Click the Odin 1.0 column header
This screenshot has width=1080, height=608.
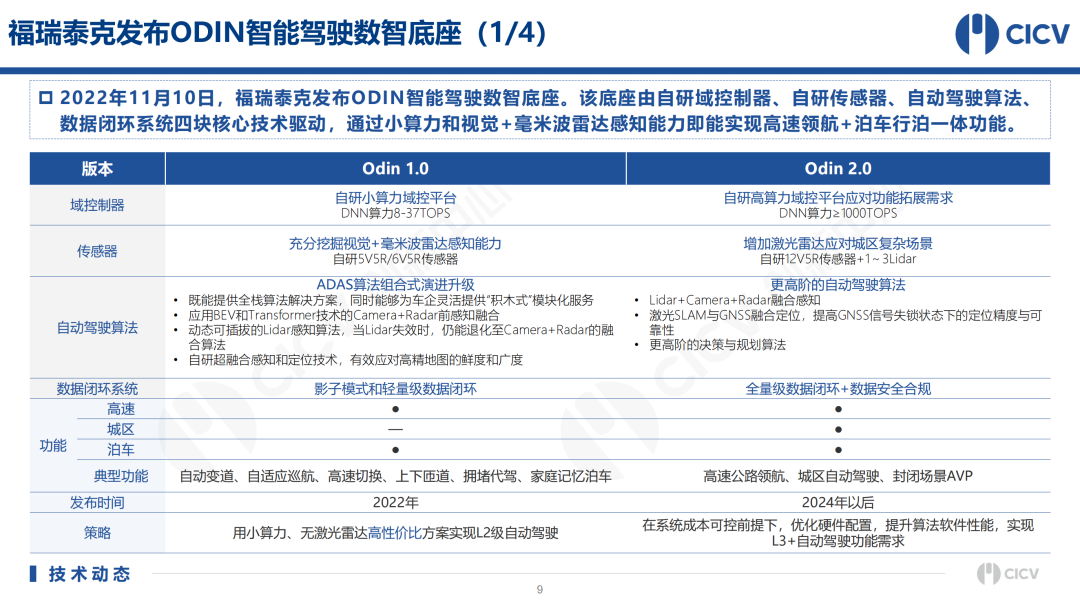pyautogui.click(x=395, y=169)
